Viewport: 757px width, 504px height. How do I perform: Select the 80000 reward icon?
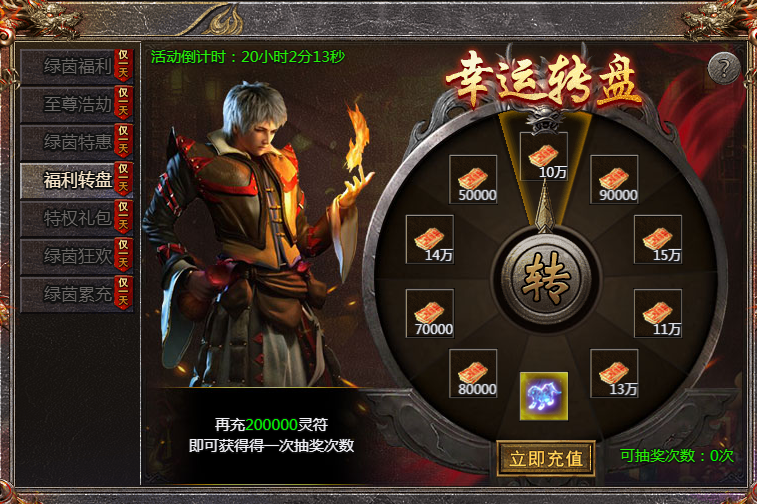point(473,373)
